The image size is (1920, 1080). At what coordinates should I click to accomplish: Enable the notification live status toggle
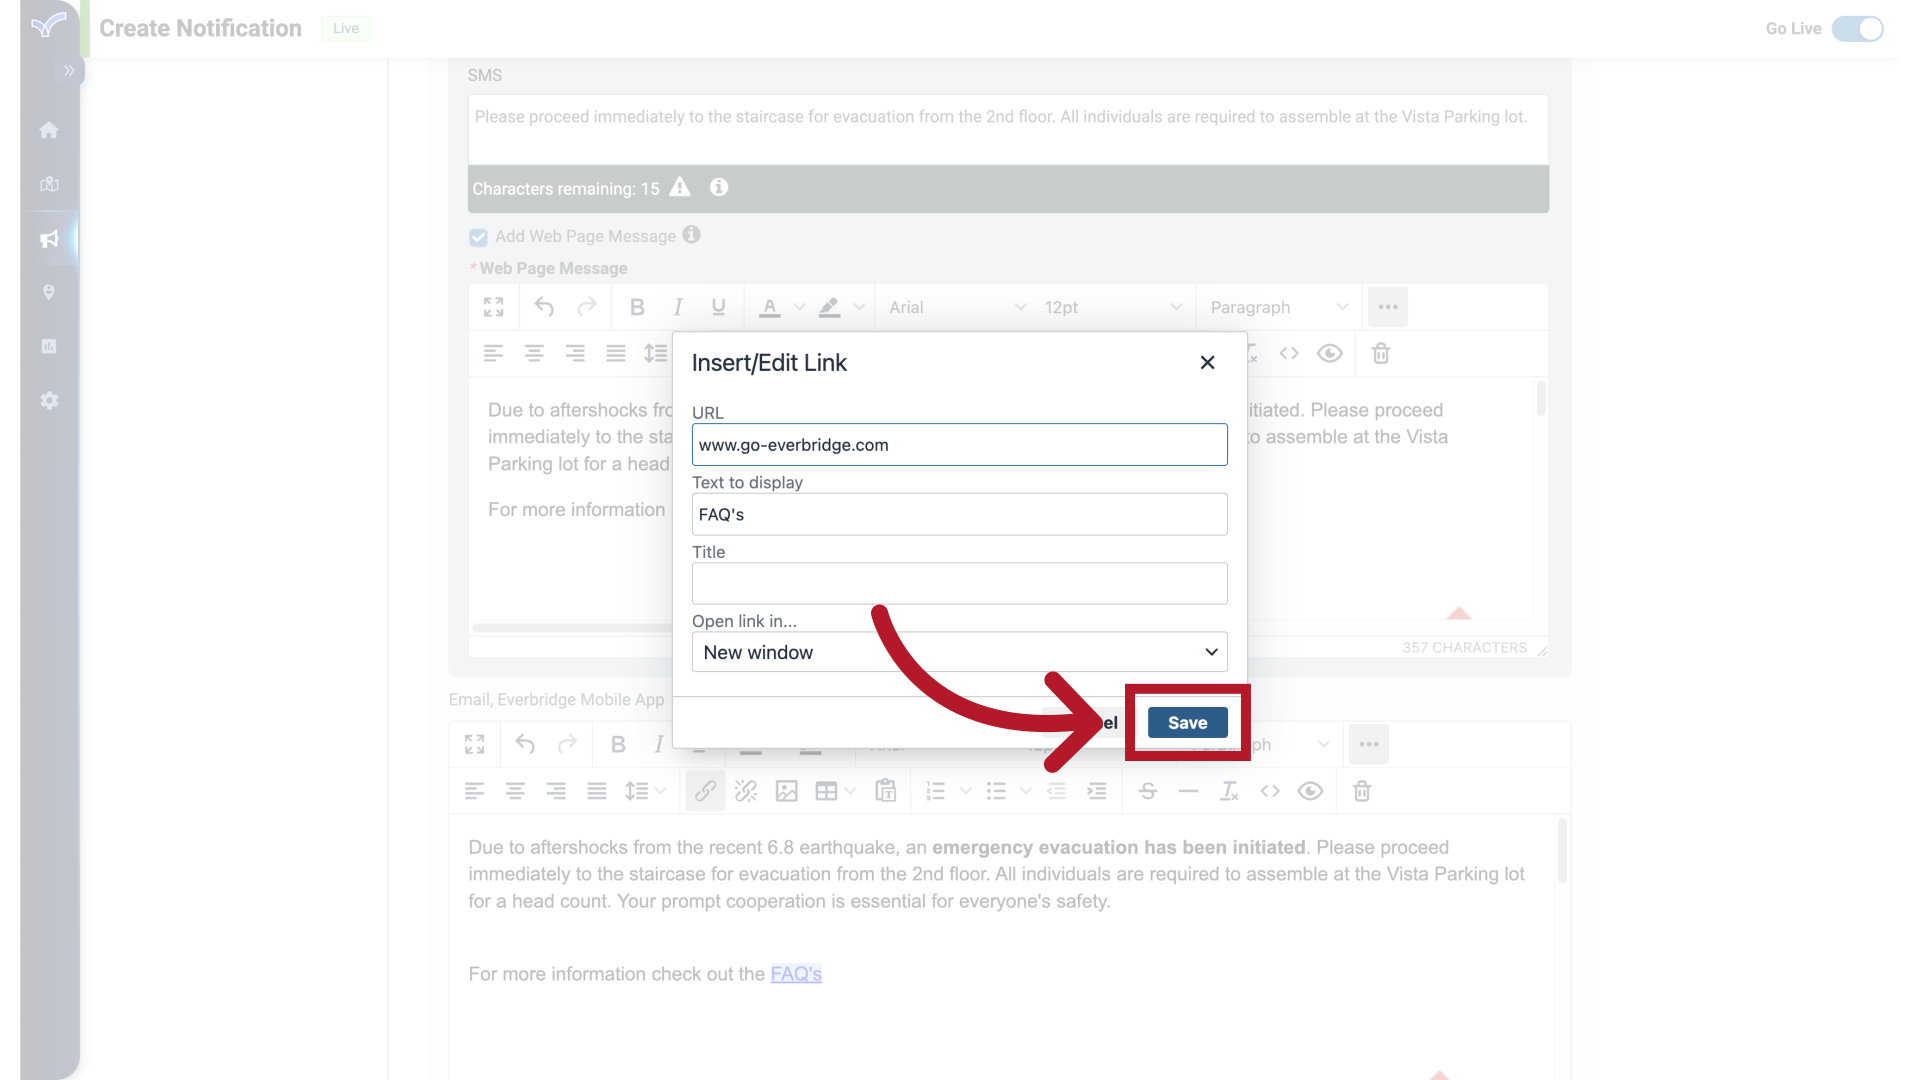tap(1861, 28)
